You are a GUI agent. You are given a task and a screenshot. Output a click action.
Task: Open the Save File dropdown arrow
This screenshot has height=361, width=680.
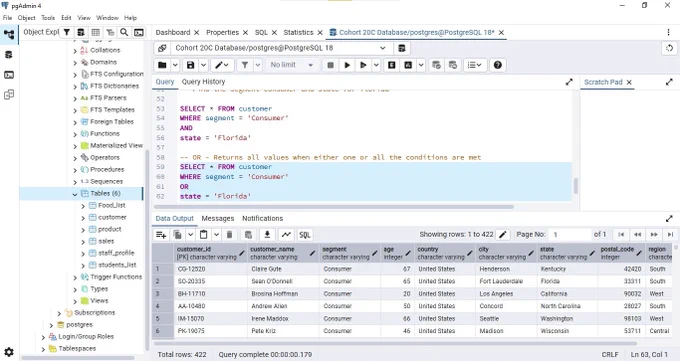click(x=203, y=65)
